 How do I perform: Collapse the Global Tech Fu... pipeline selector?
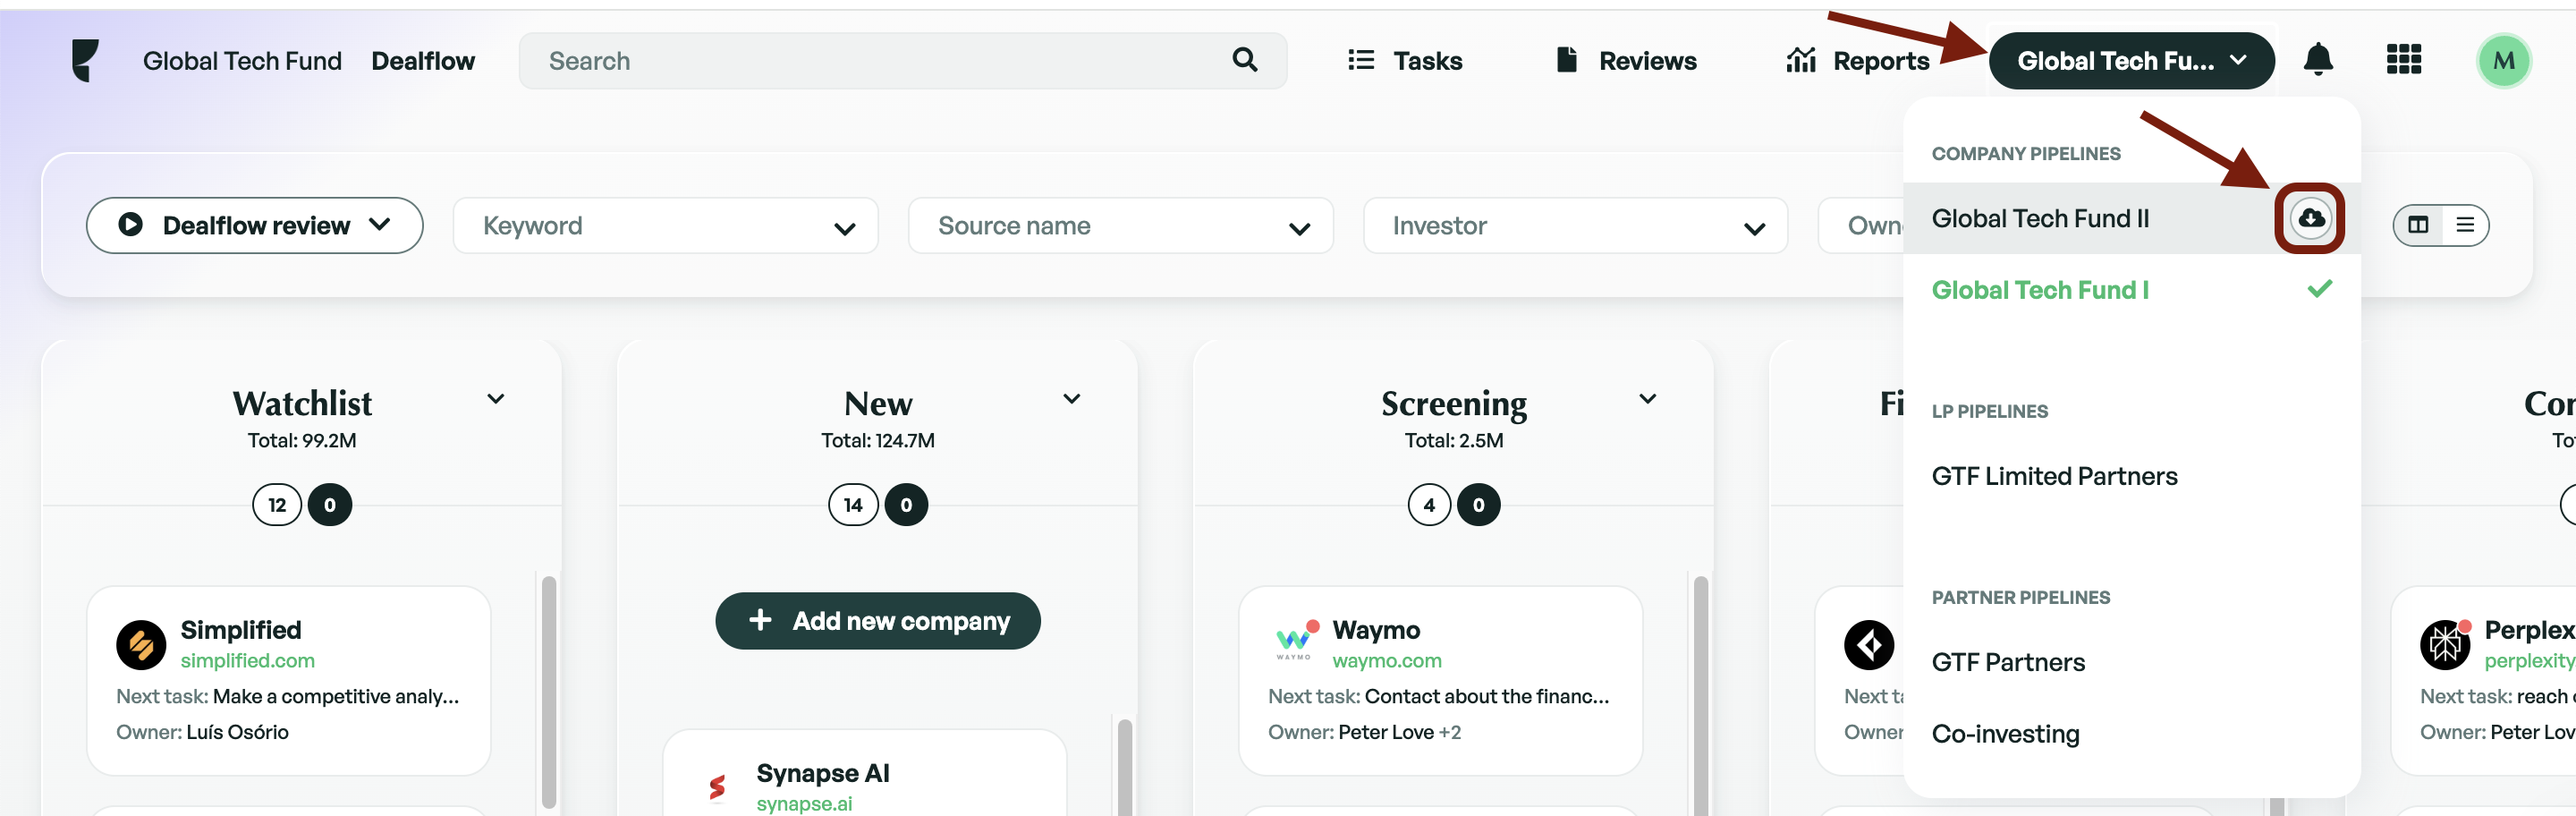(x=2131, y=61)
